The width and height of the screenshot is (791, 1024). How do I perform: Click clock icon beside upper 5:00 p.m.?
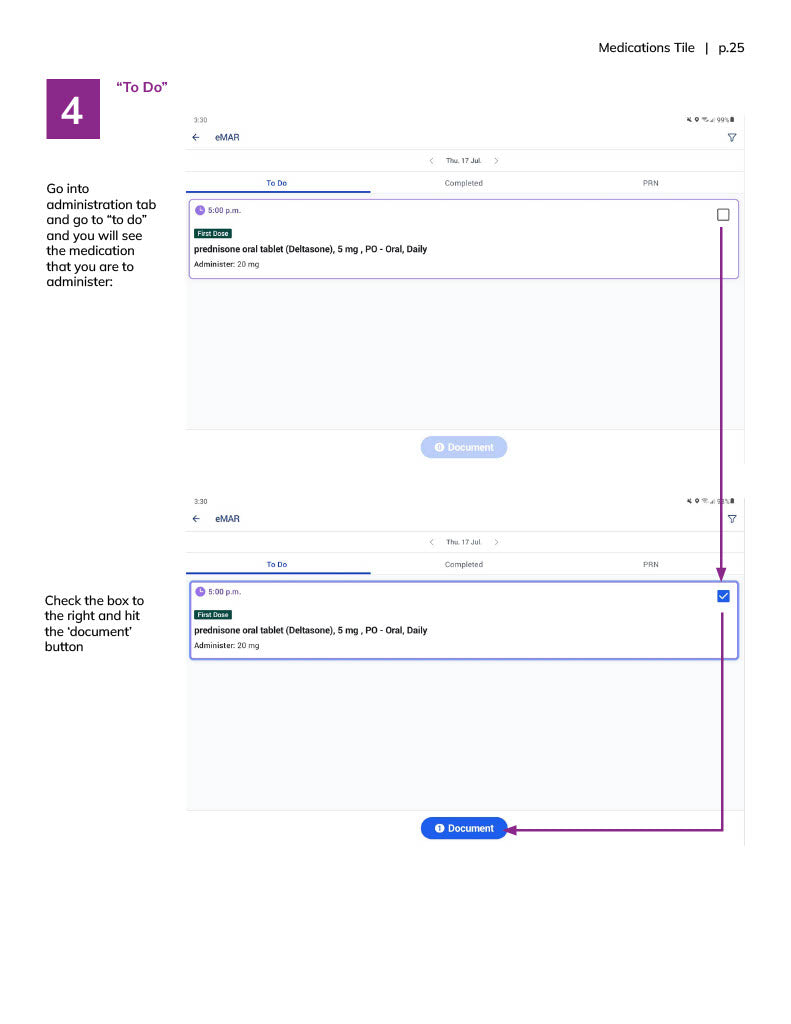click(x=200, y=211)
